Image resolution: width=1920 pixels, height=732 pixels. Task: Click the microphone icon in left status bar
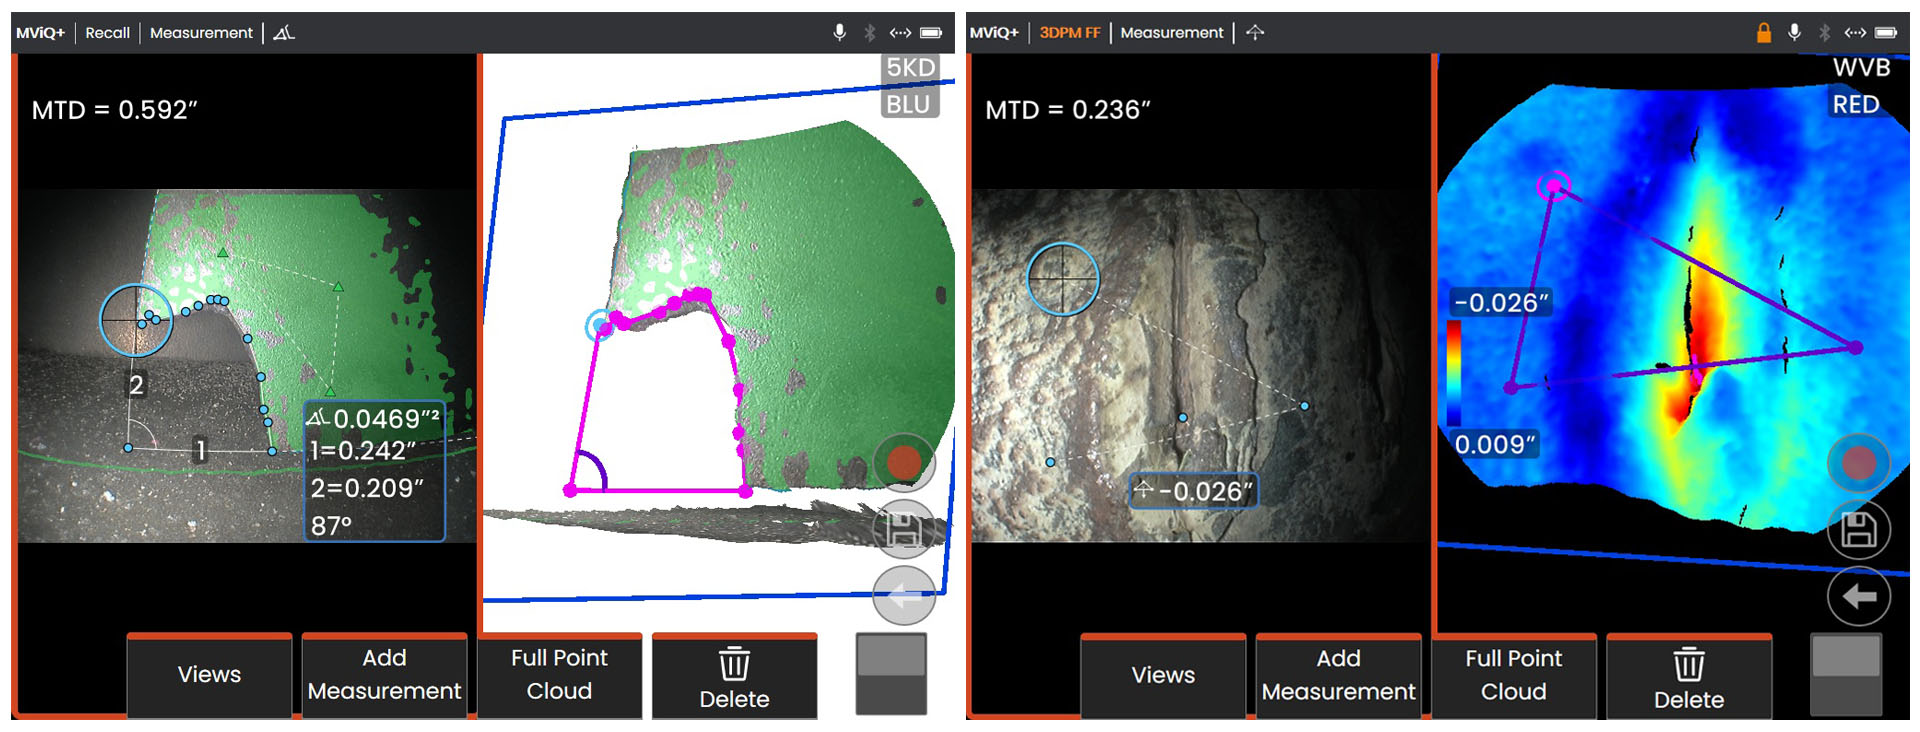(x=840, y=33)
